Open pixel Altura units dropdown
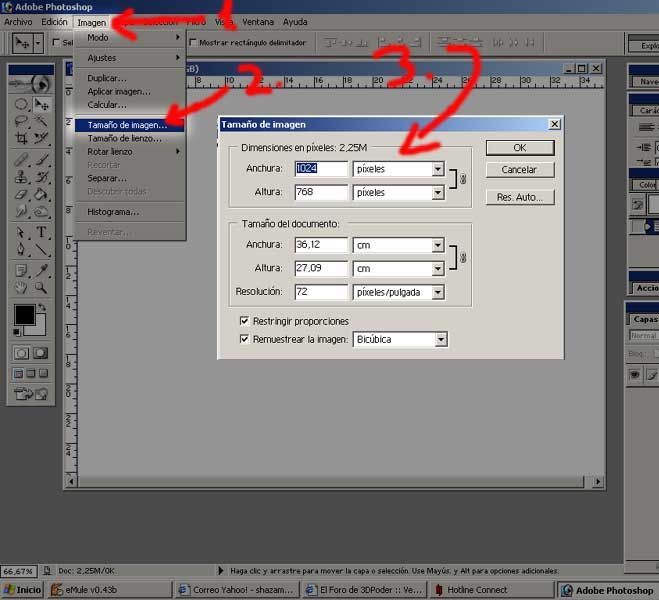This screenshot has width=659, height=600. (438, 192)
